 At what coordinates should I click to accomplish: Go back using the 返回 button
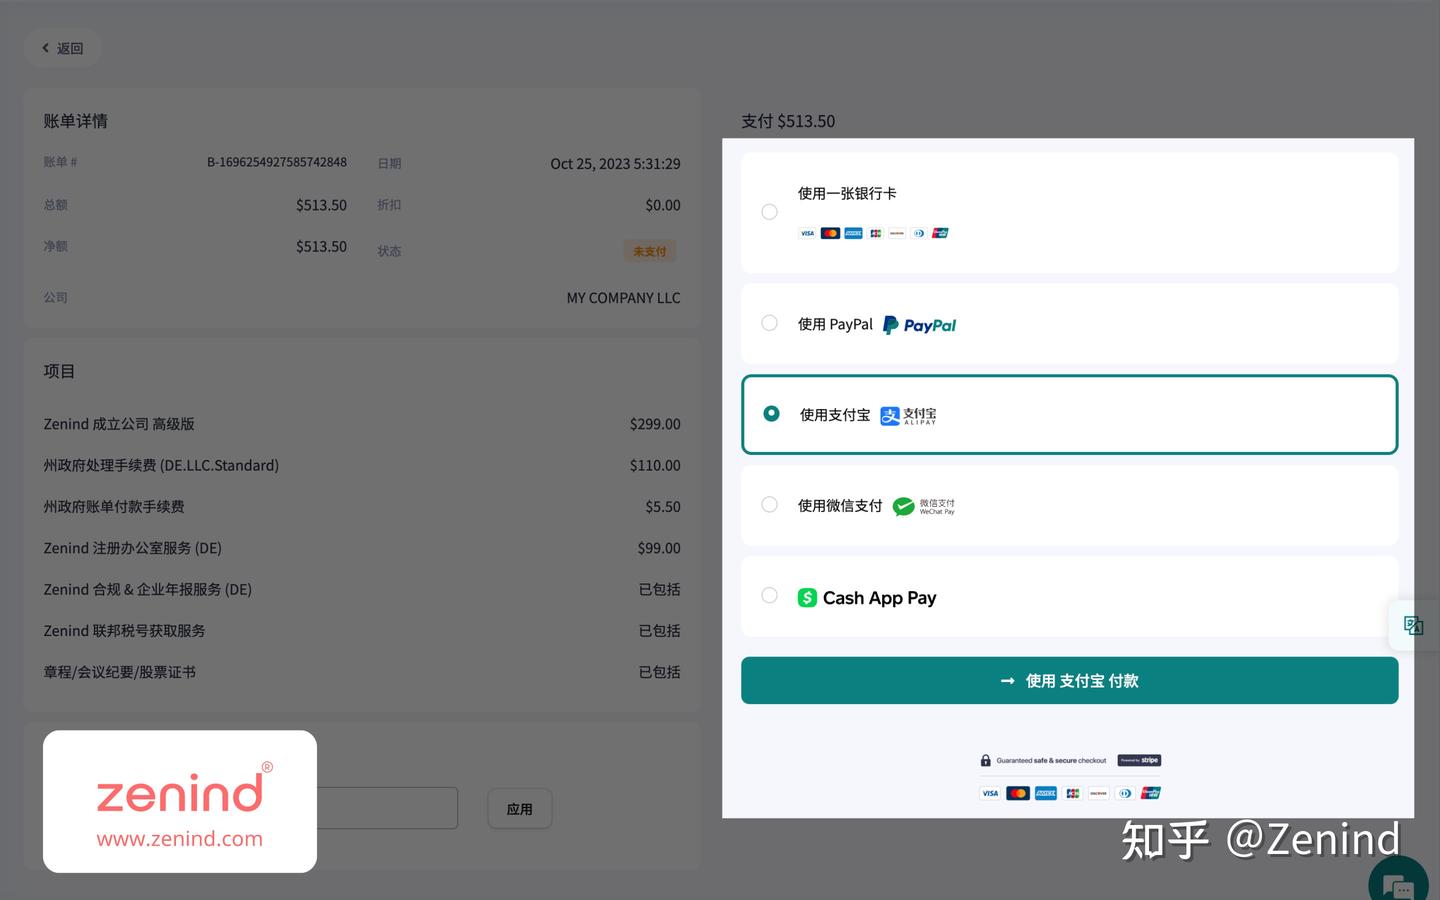coord(62,48)
